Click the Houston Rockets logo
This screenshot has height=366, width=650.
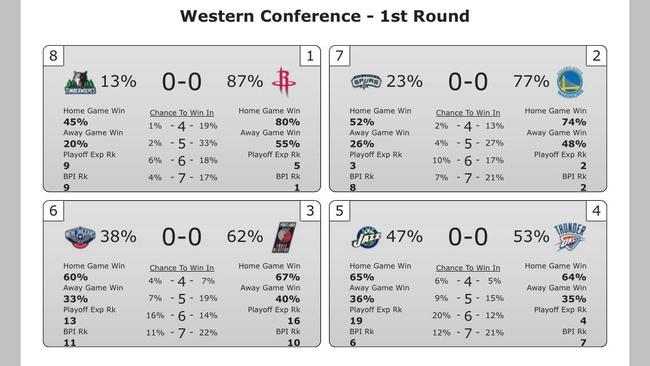284,82
